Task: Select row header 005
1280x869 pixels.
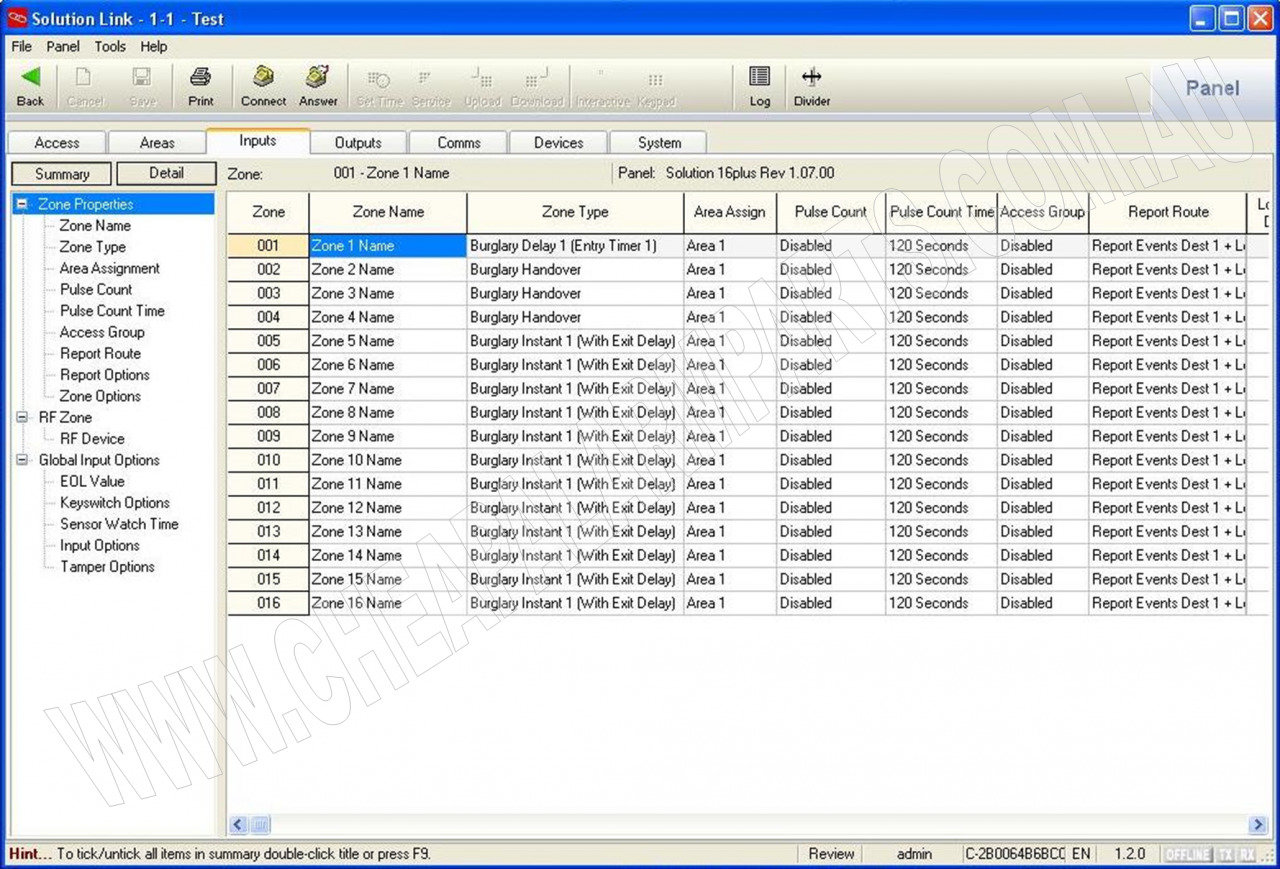Action: tap(268, 341)
